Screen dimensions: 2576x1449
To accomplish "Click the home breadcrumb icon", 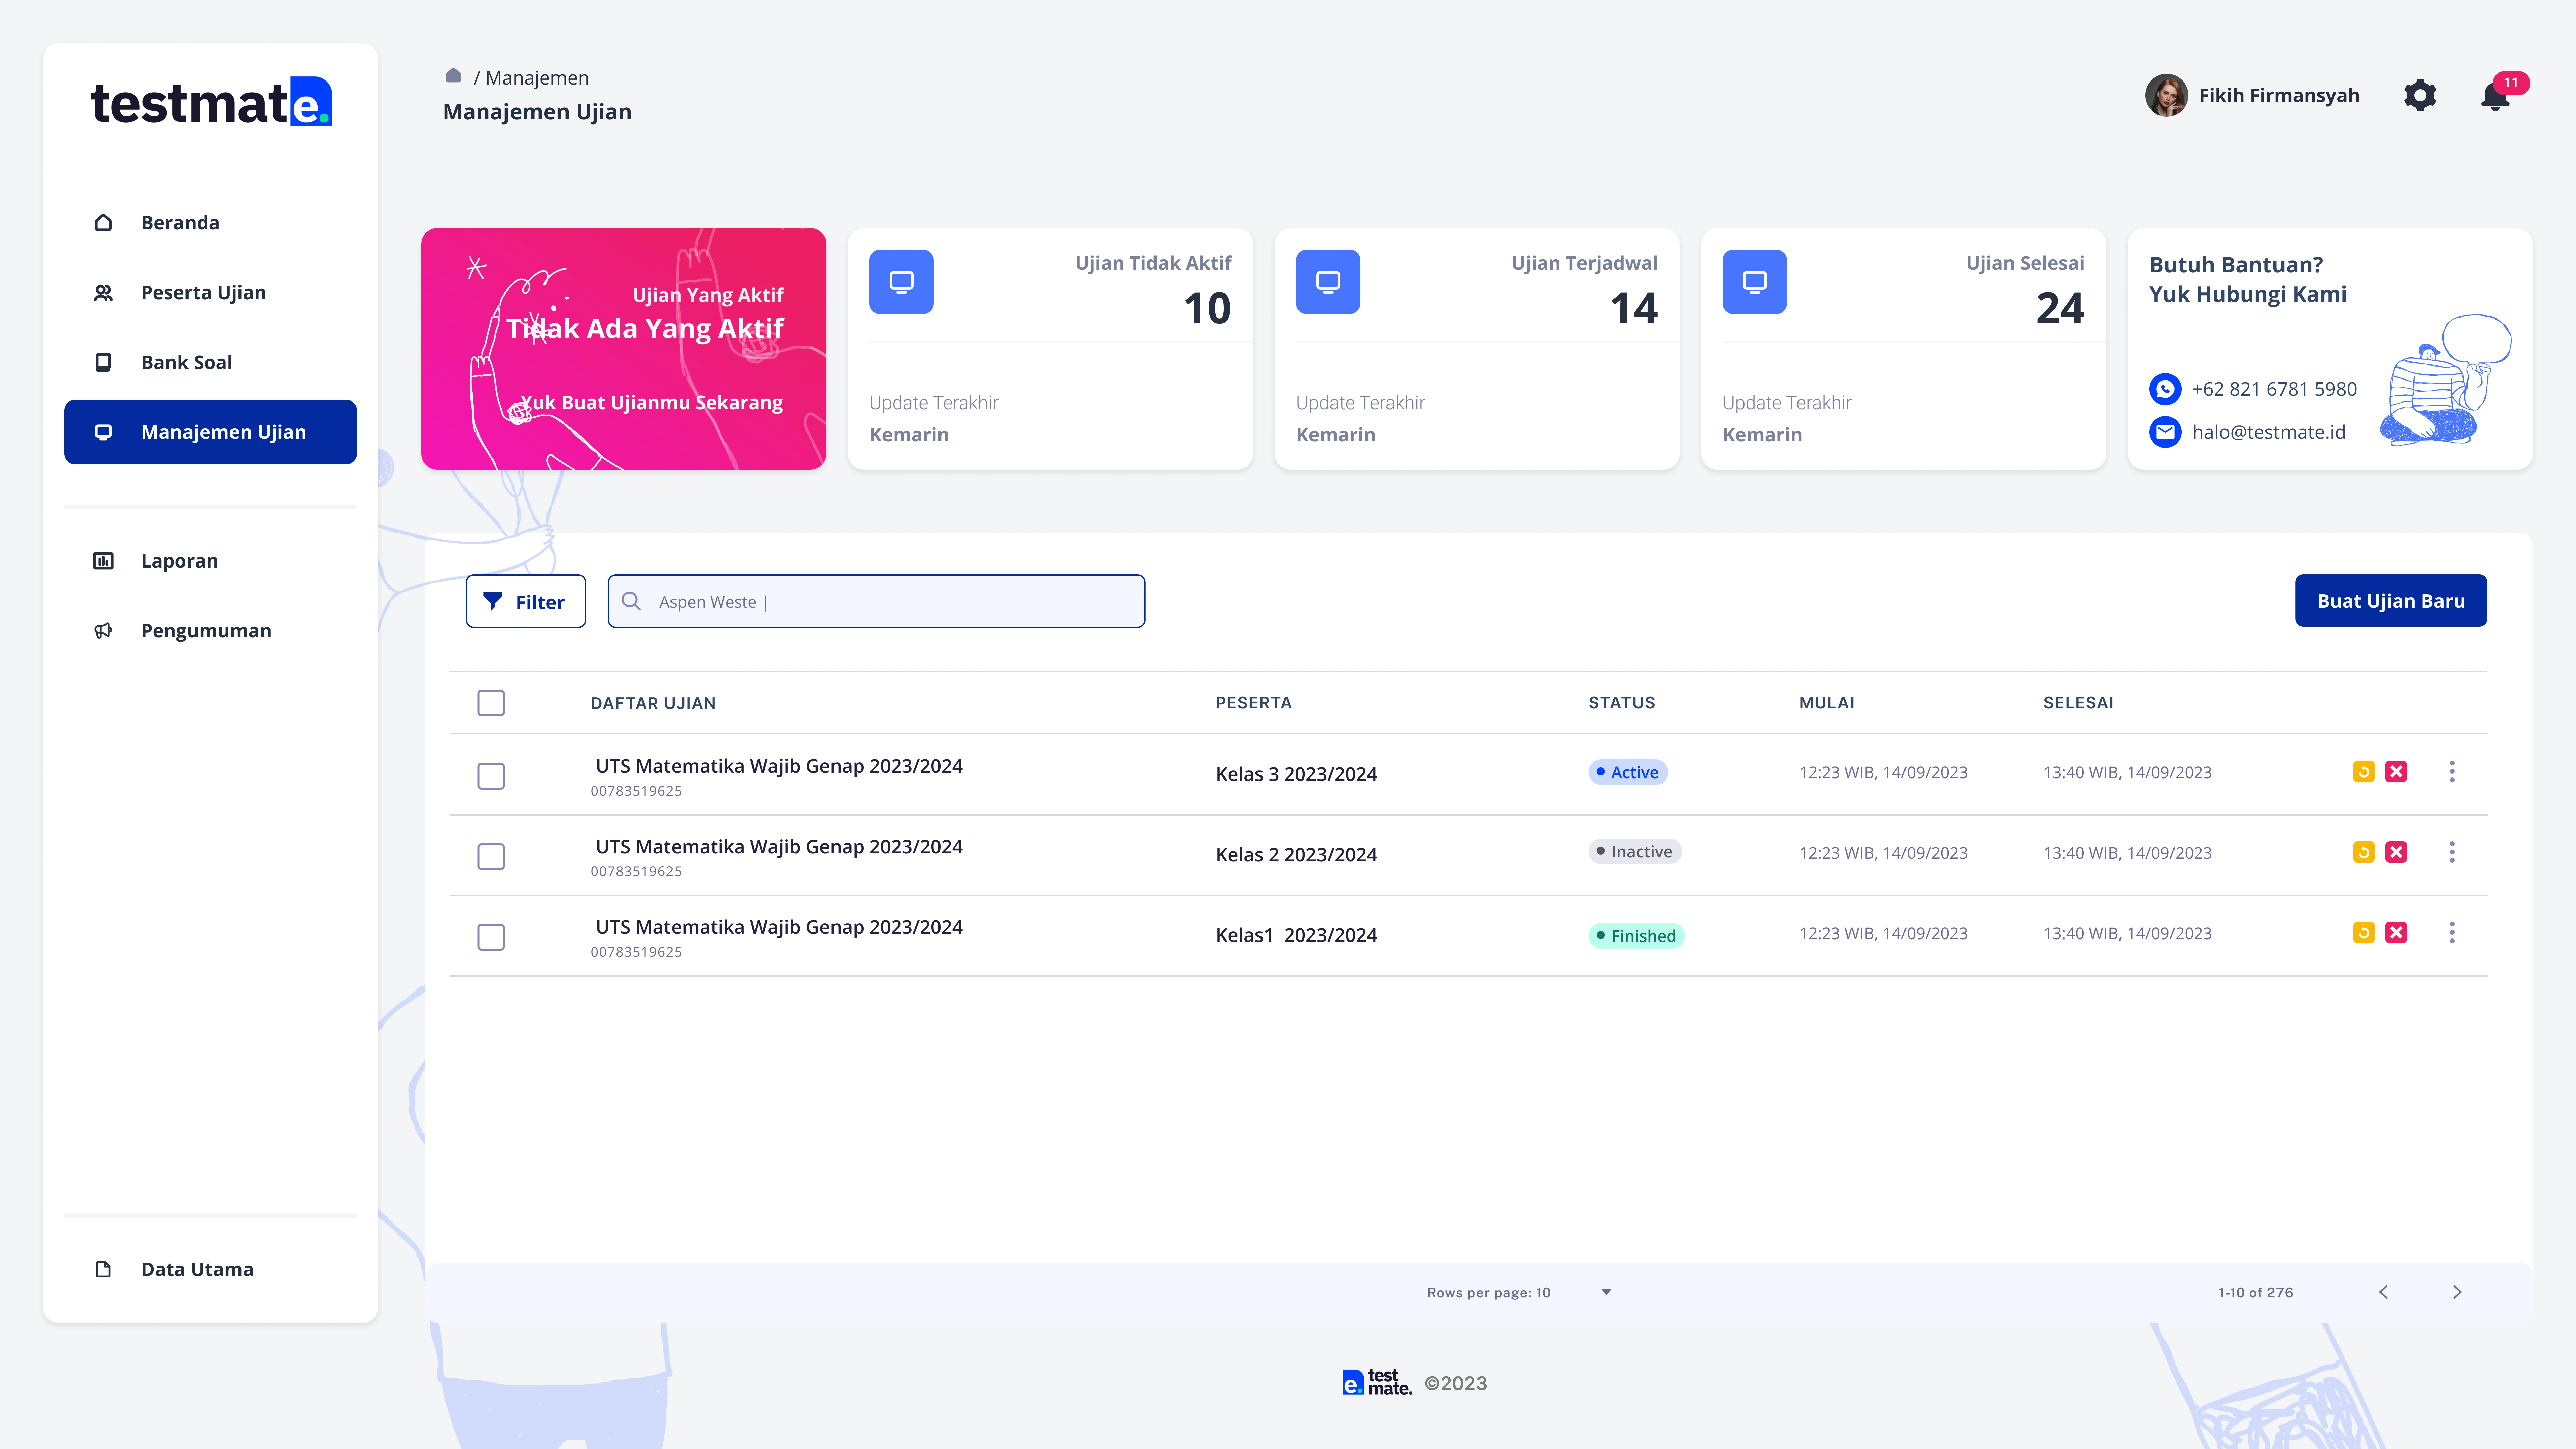I will (453, 76).
